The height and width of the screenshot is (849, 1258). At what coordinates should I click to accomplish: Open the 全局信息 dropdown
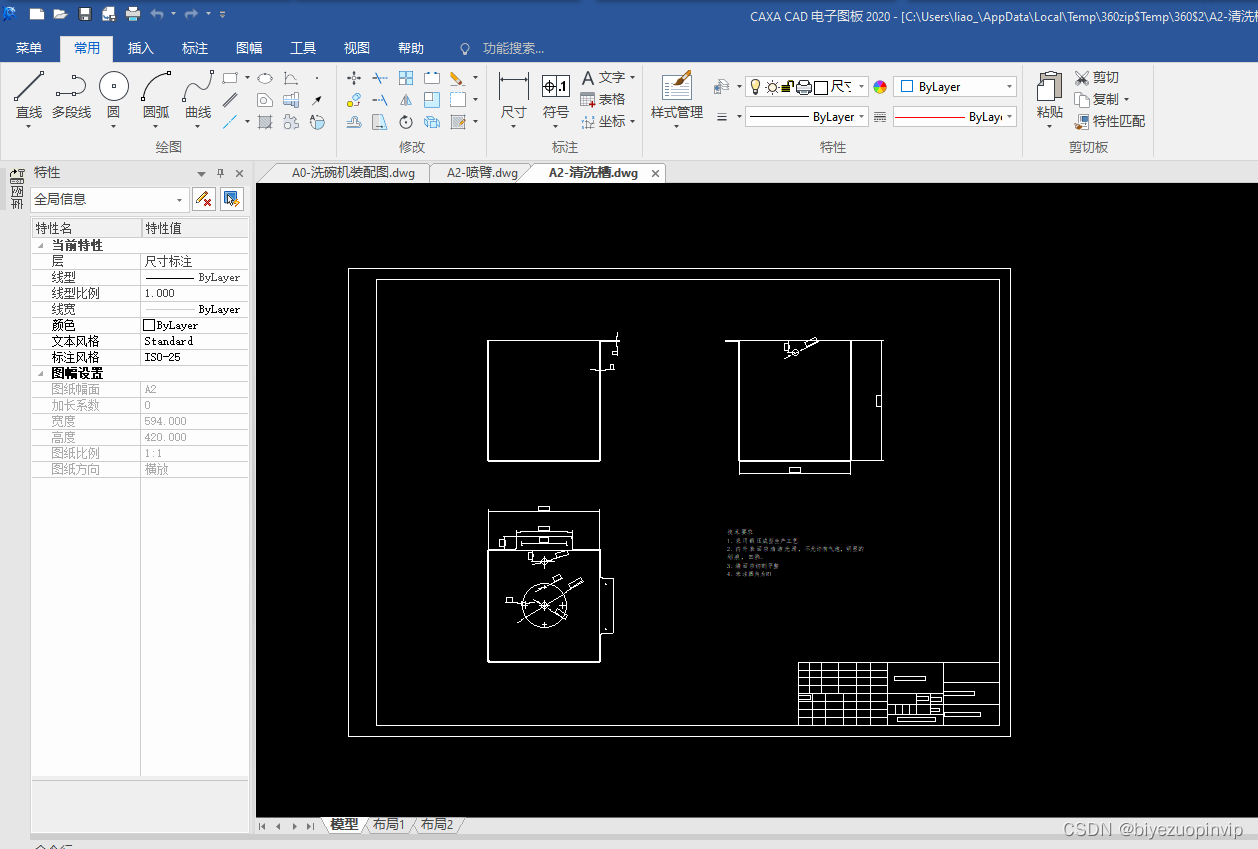(110, 199)
